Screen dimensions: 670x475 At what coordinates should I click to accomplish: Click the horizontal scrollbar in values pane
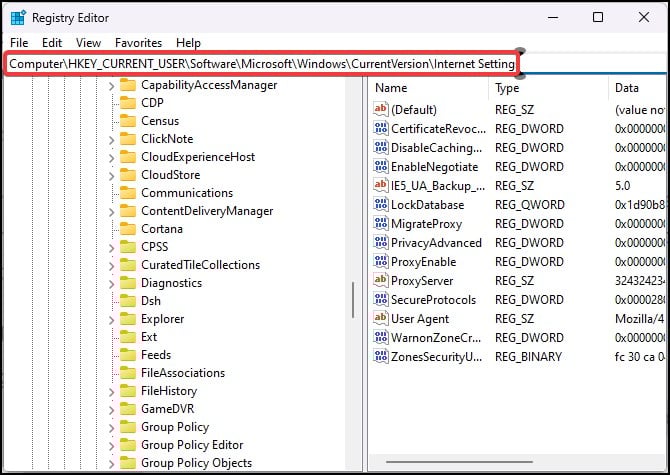(459, 462)
